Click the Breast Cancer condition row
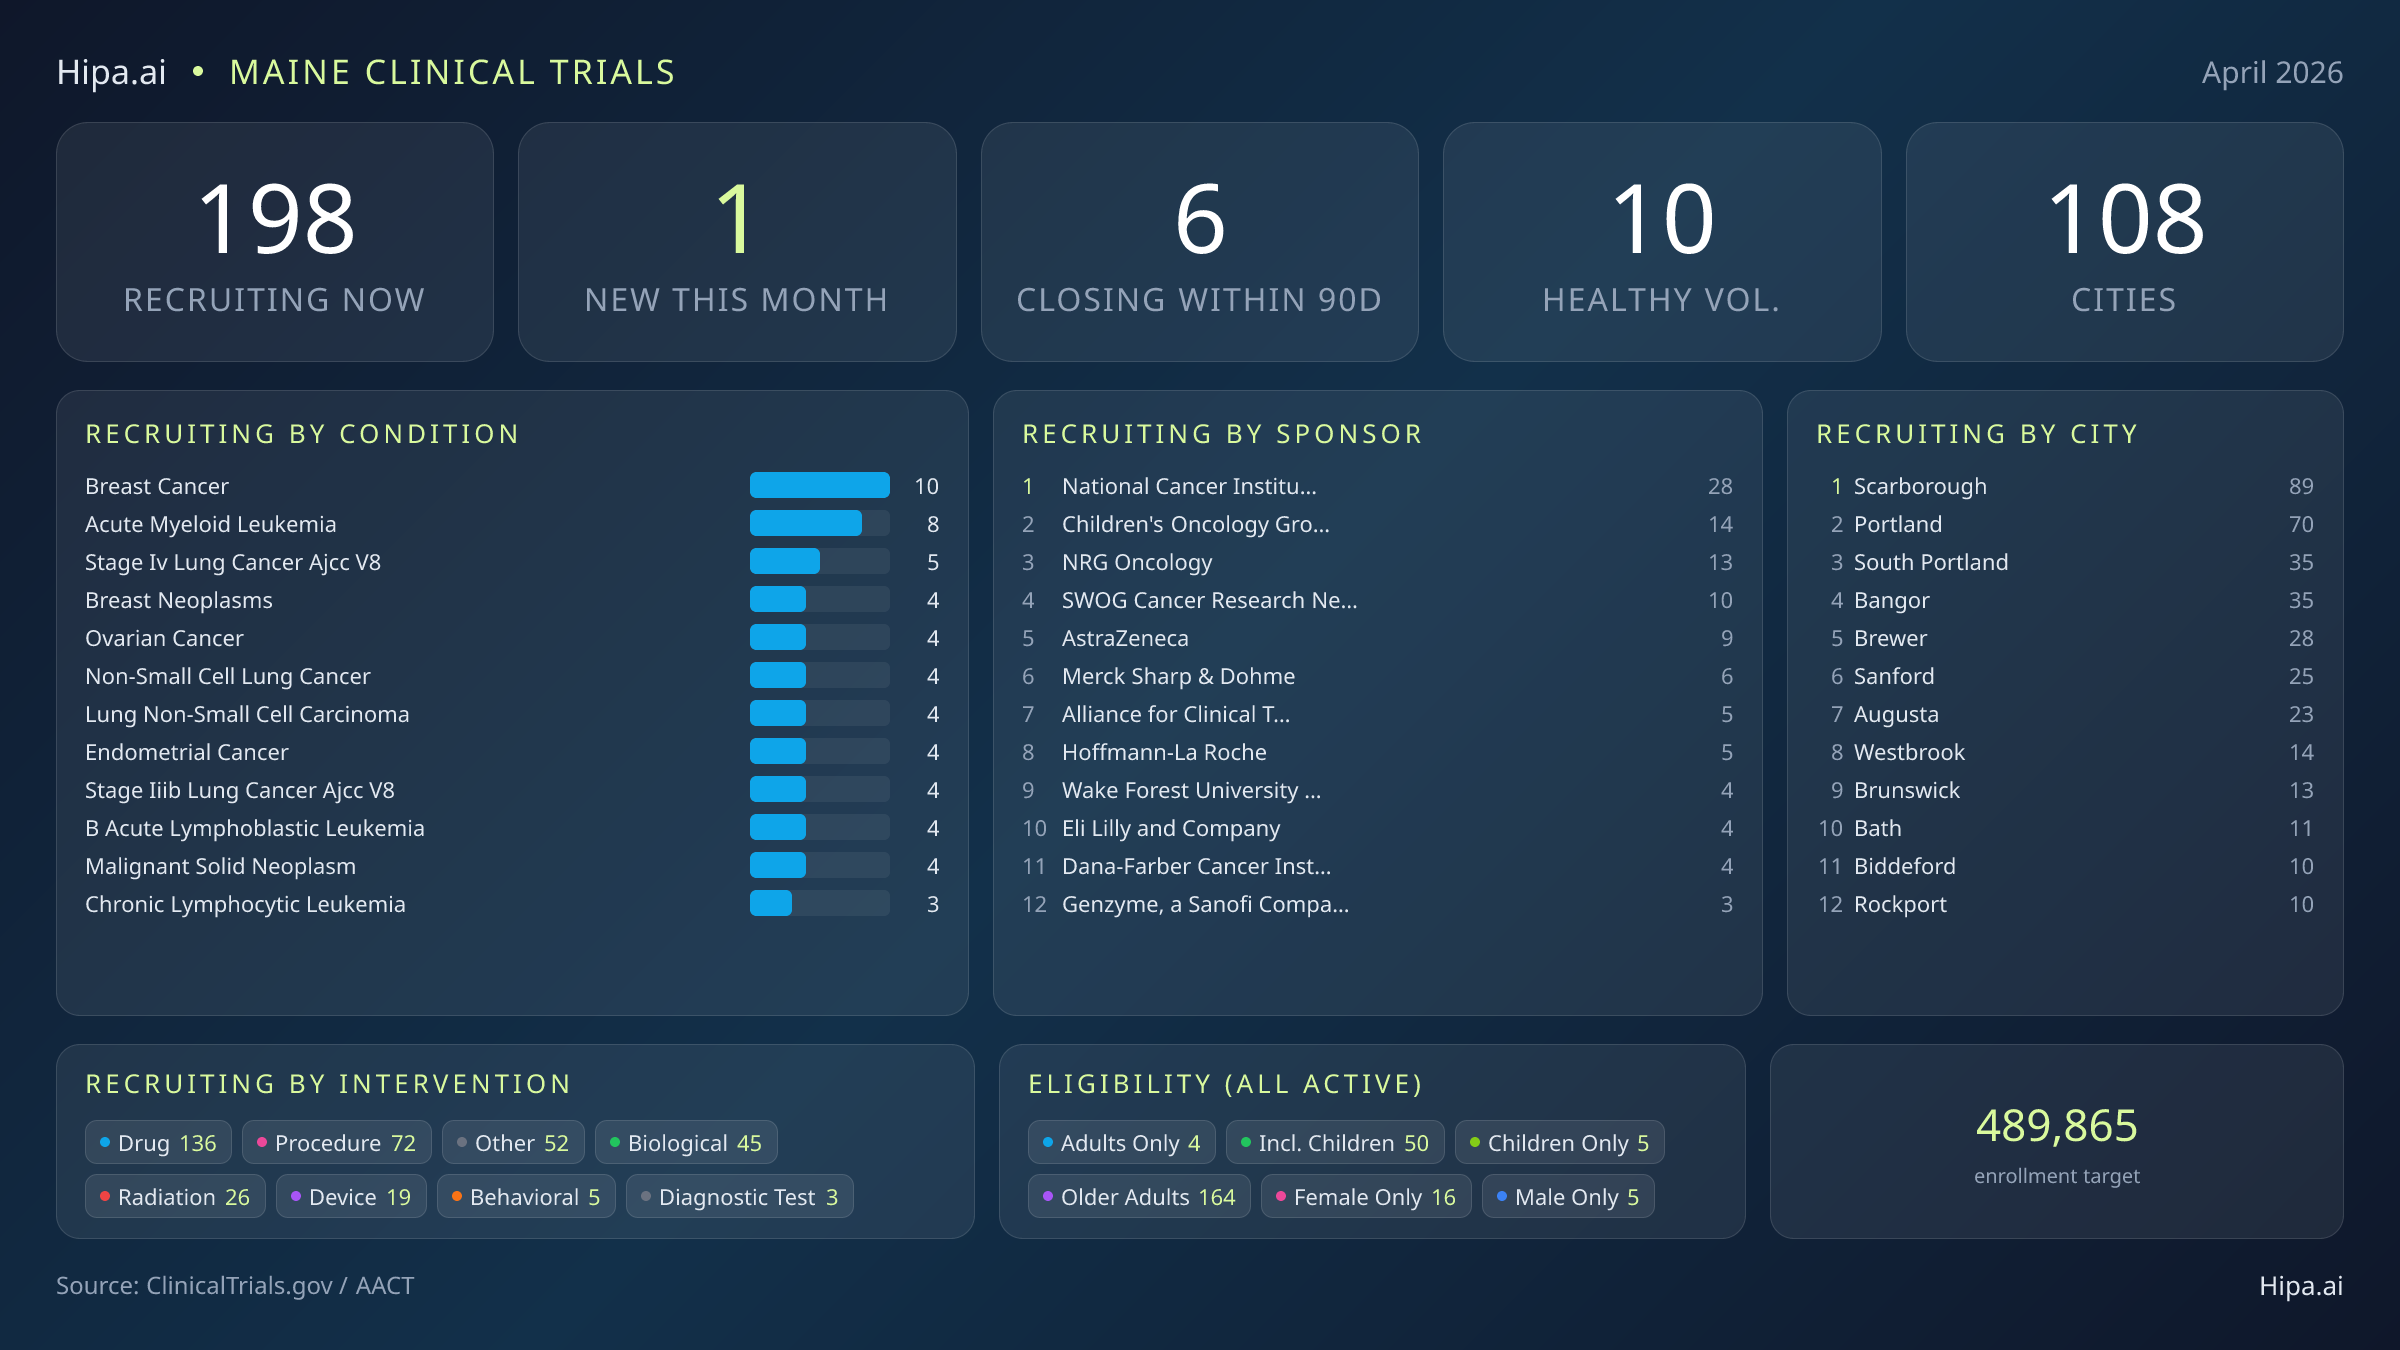The width and height of the screenshot is (2400, 1350). coord(512,486)
